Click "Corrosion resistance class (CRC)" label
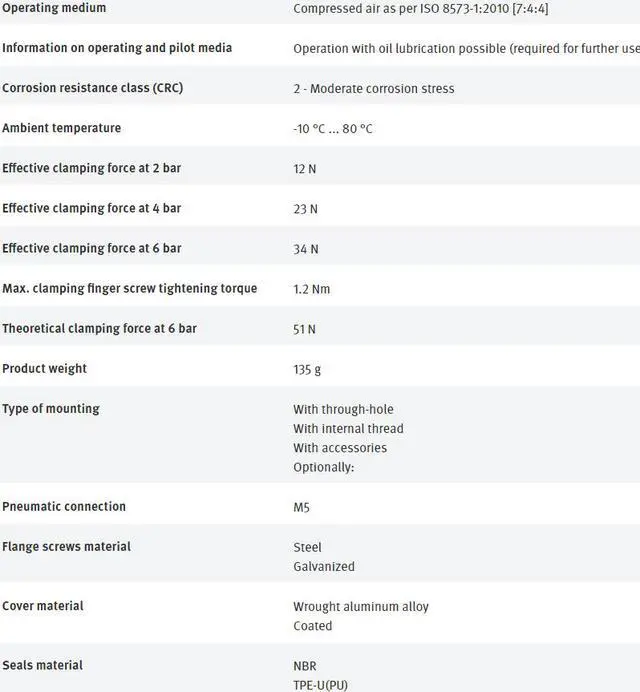This screenshot has height=692, width=640. (92, 88)
